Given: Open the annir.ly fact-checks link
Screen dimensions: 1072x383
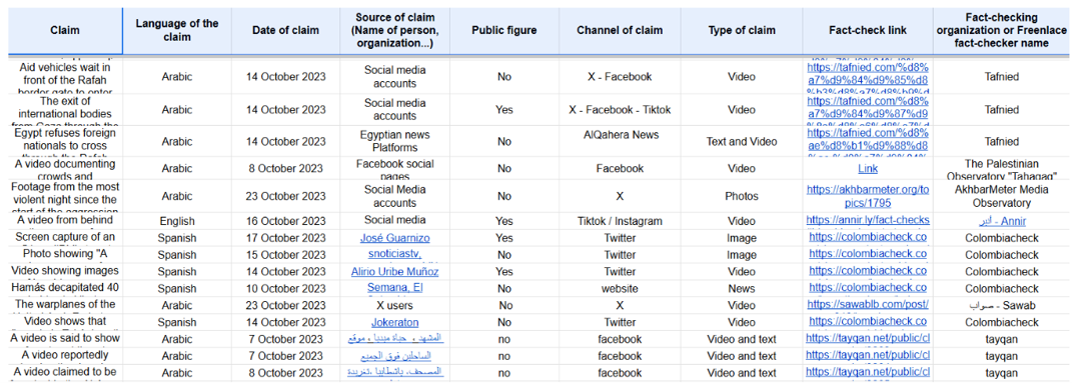Looking at the screenshot, I should [x=868, y=220].
